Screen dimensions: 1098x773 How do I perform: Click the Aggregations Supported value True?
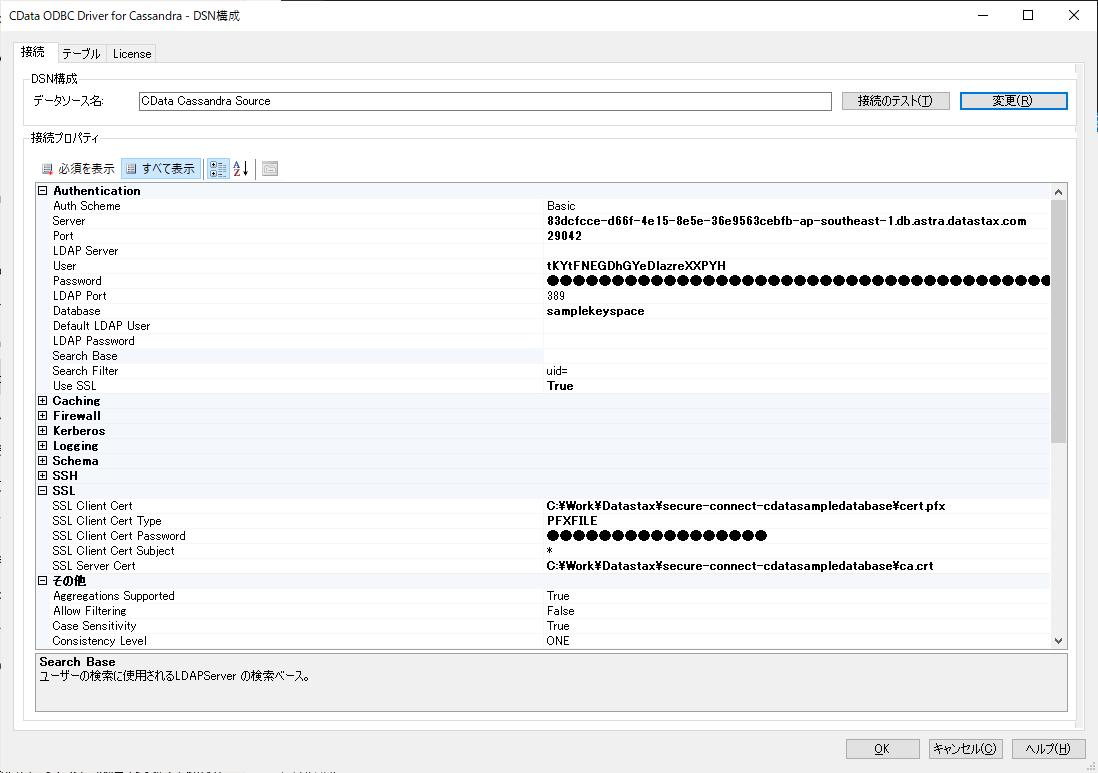point(558,596)
